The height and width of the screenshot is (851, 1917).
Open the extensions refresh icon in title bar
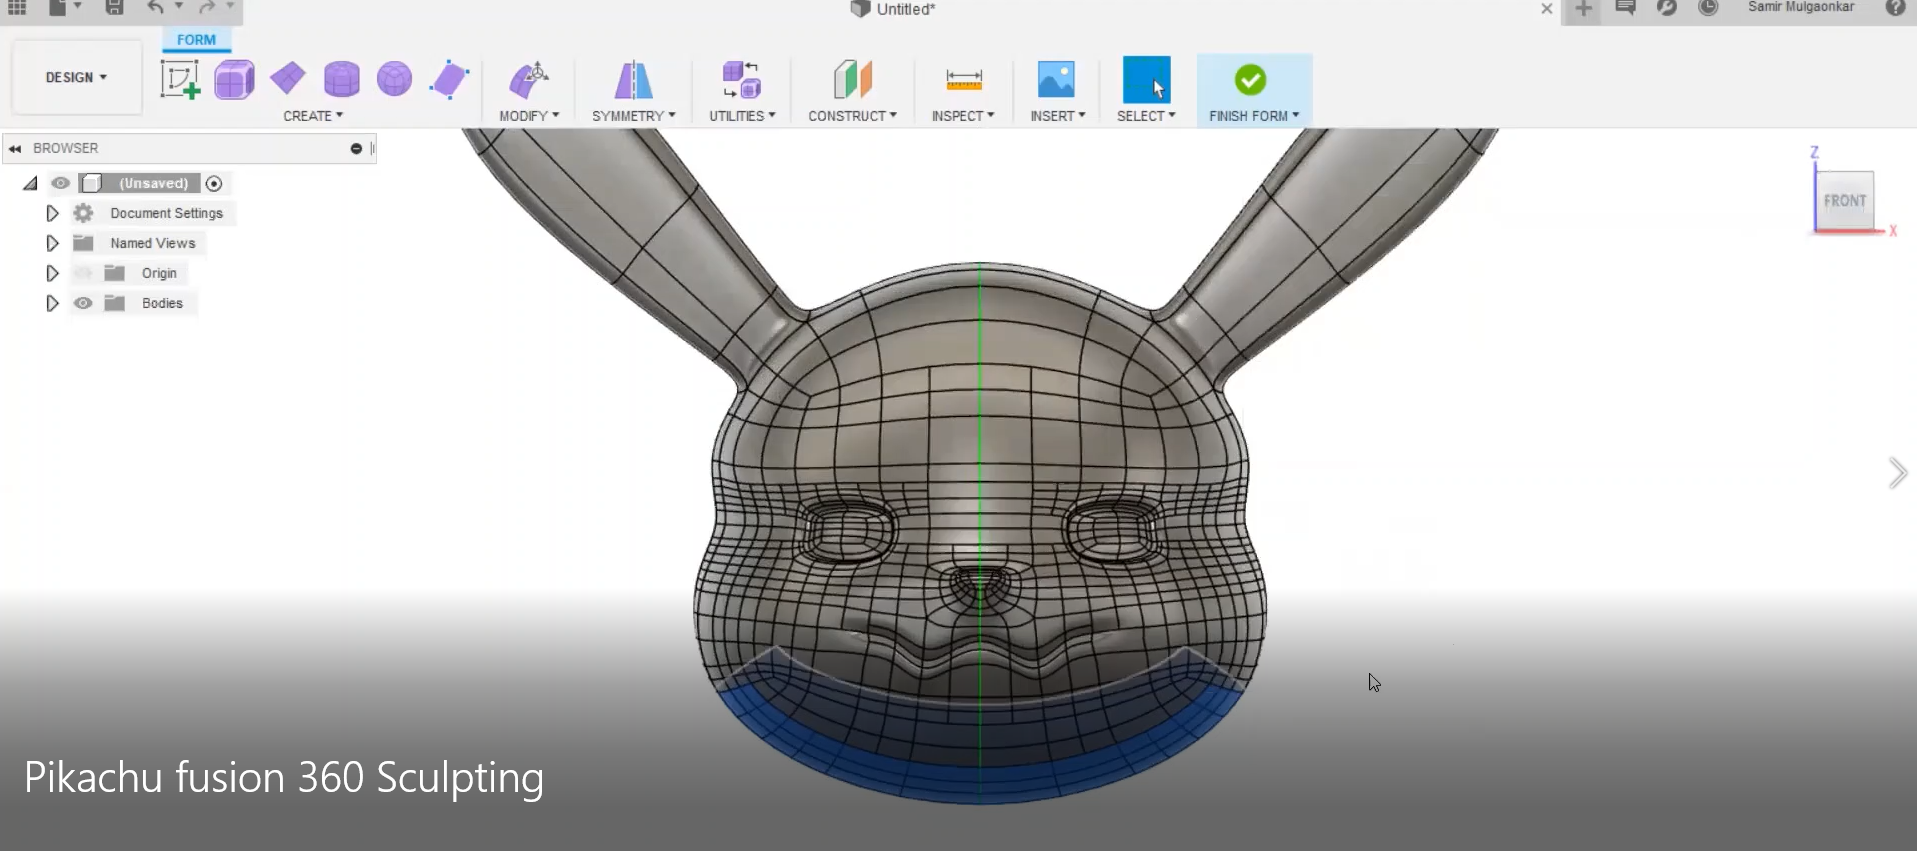tap(1666, 8)
